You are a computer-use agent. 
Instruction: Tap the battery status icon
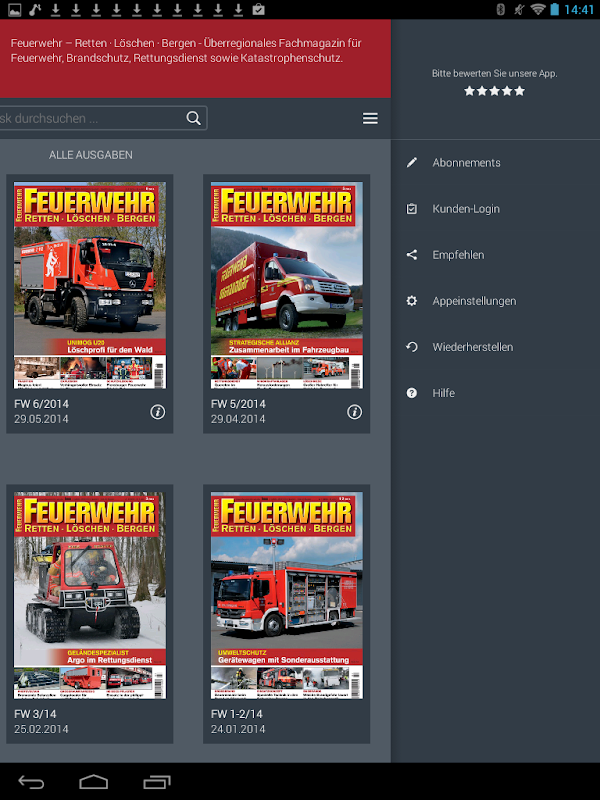point(555,9)
